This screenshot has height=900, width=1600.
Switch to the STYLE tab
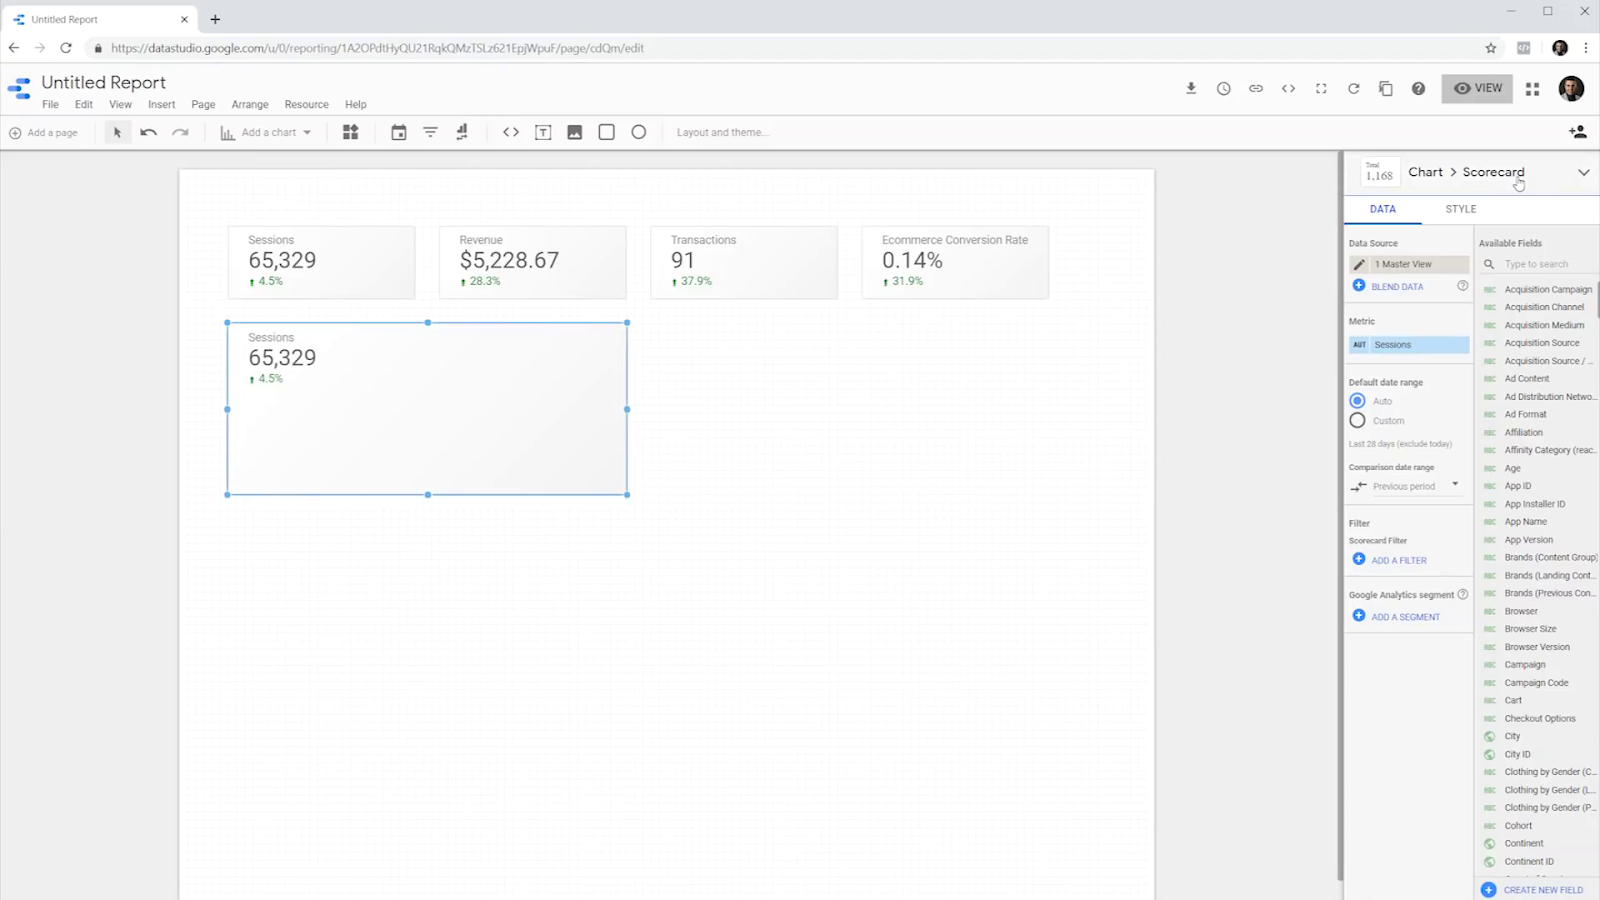[1460, 209]
